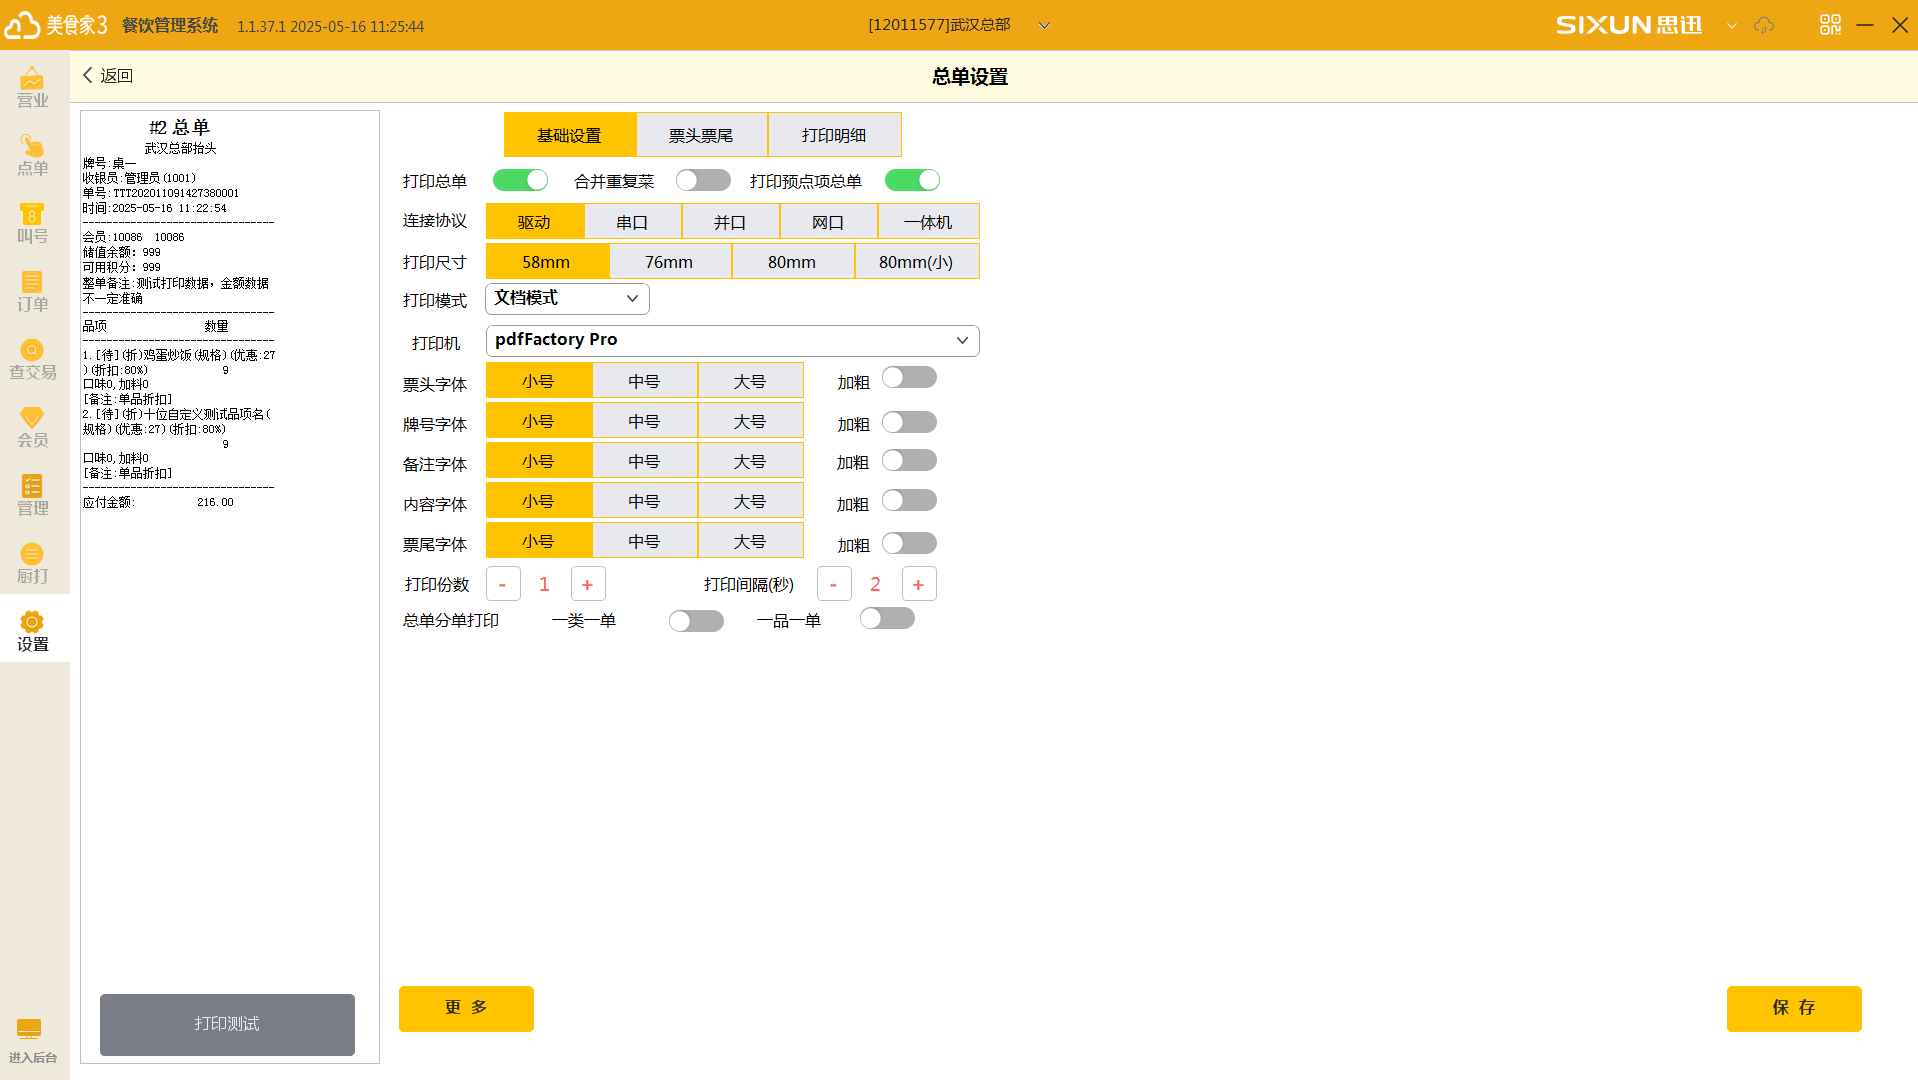The image size is (1918, 1080).
Task: Switch to the 打印明细 tab
Action: point(834,135)
